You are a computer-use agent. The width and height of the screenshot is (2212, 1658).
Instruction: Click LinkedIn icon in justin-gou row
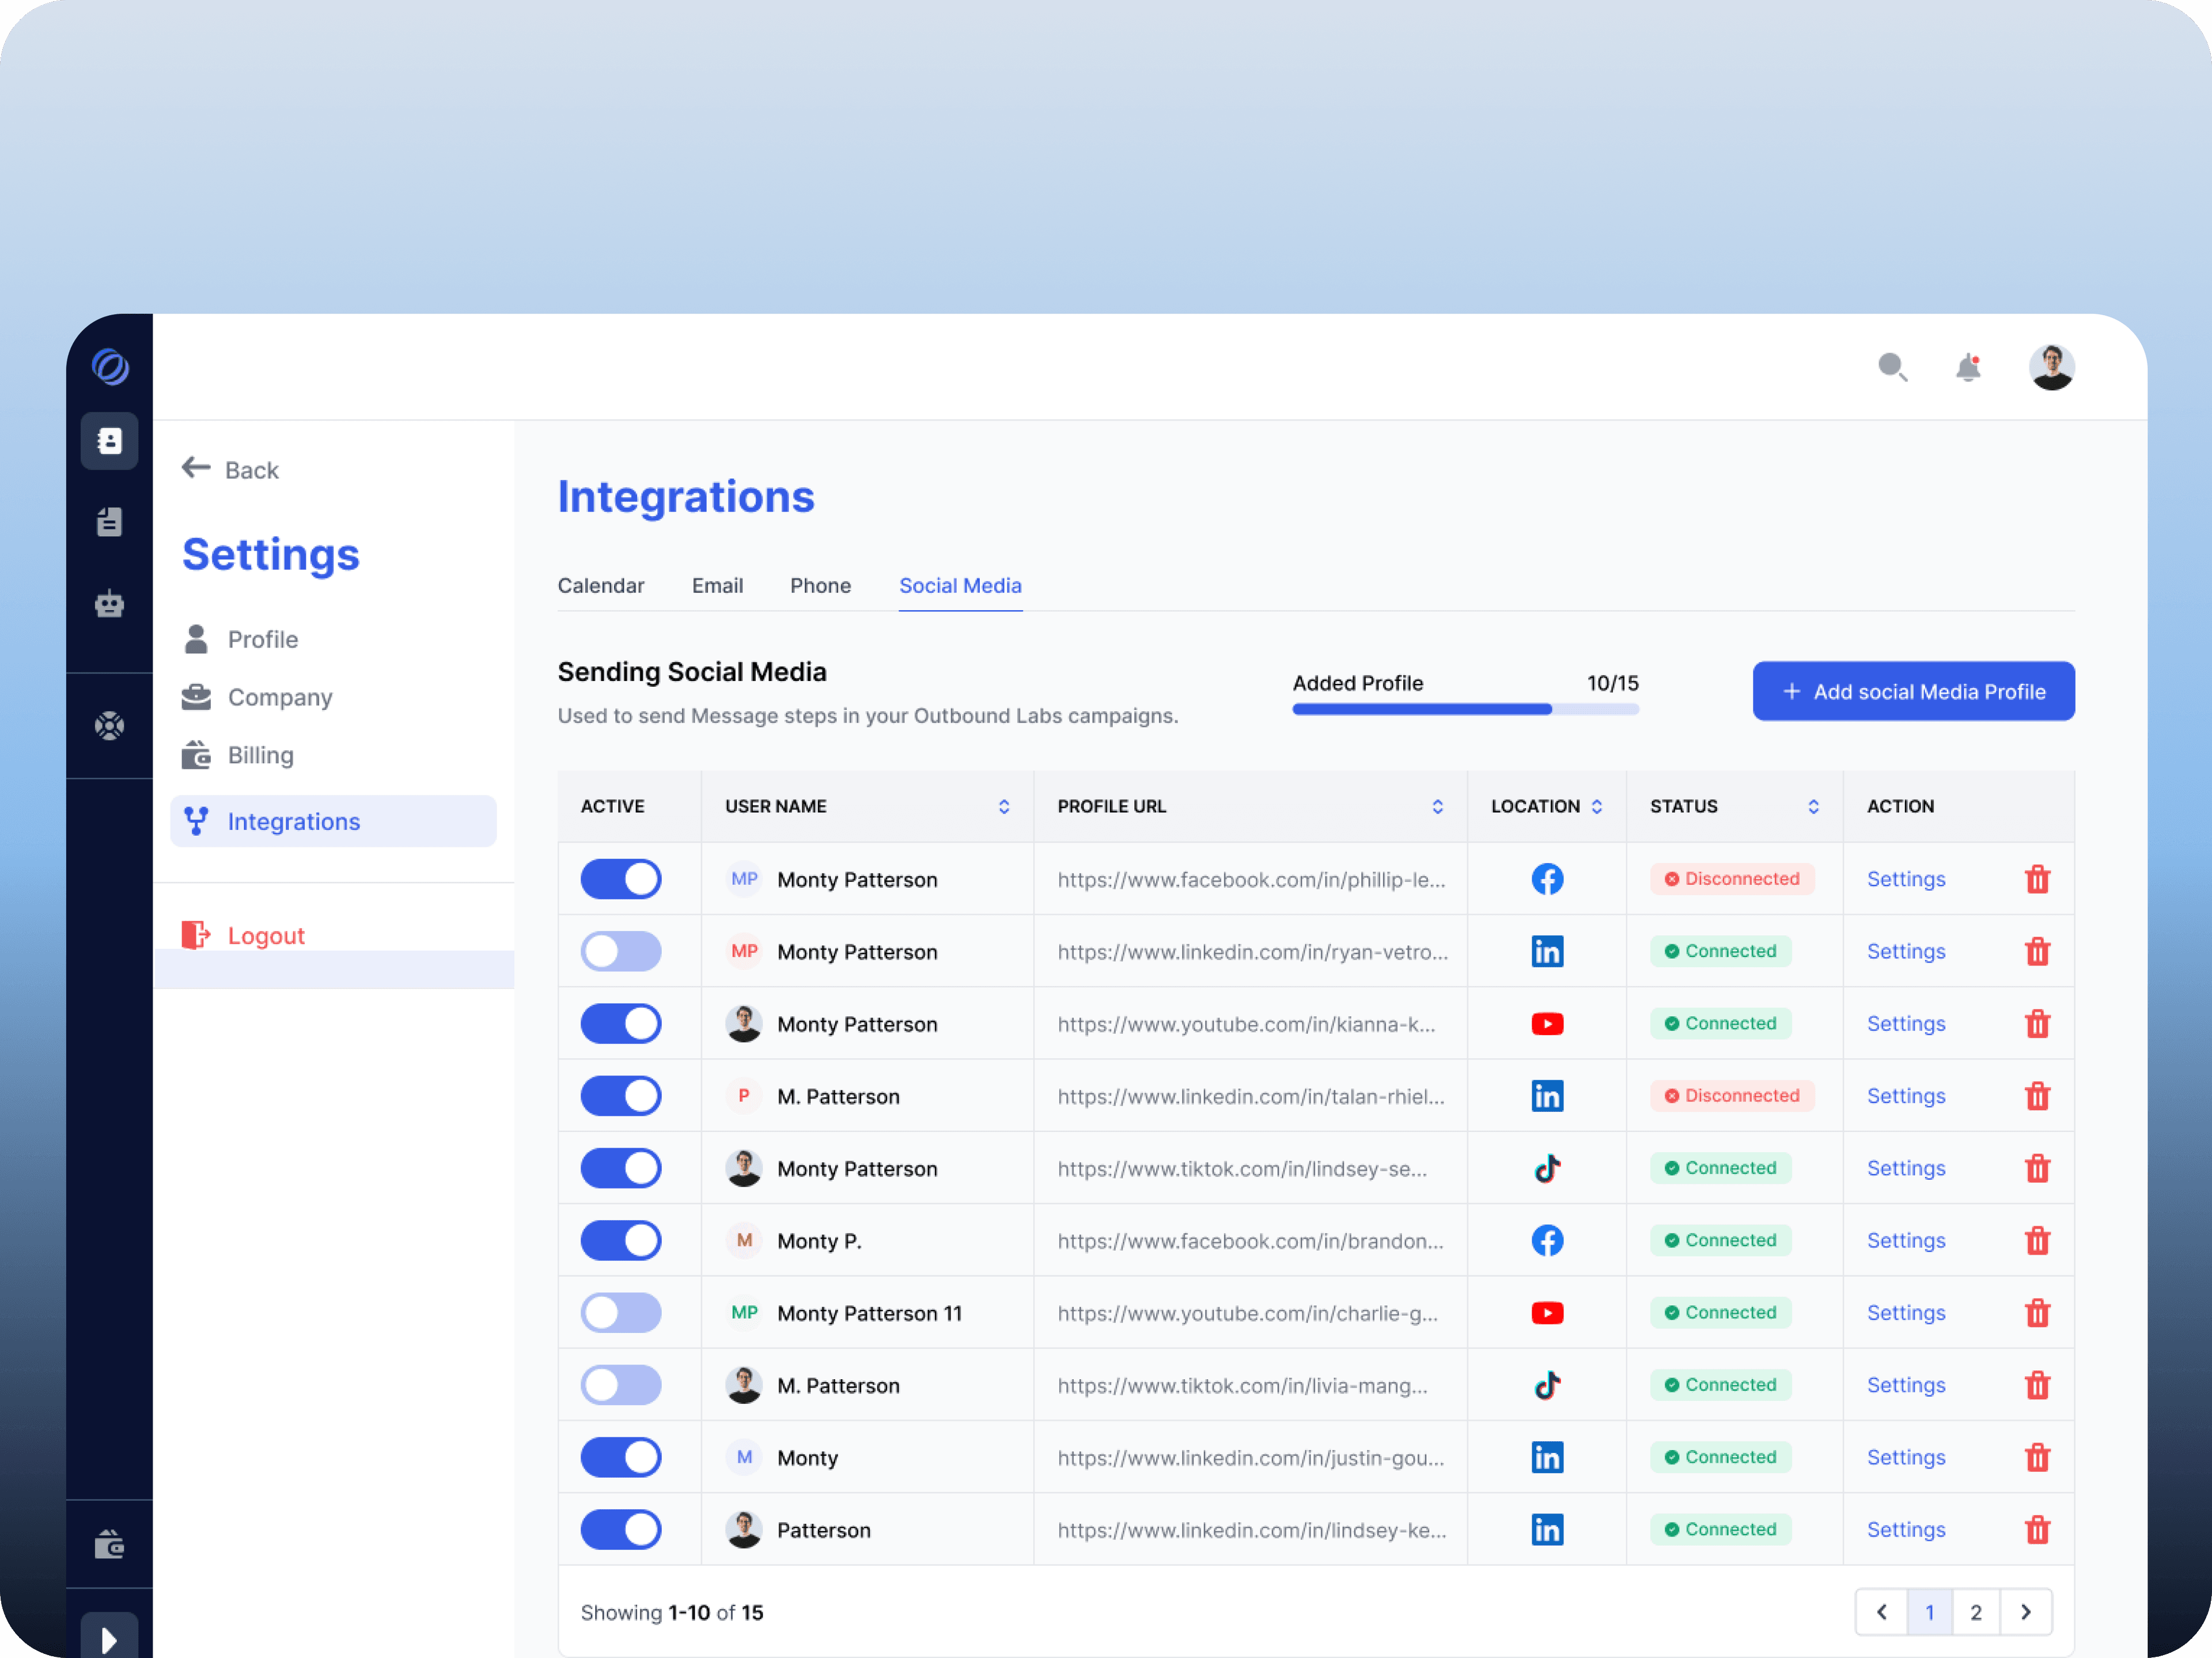pos(1547,1457)
